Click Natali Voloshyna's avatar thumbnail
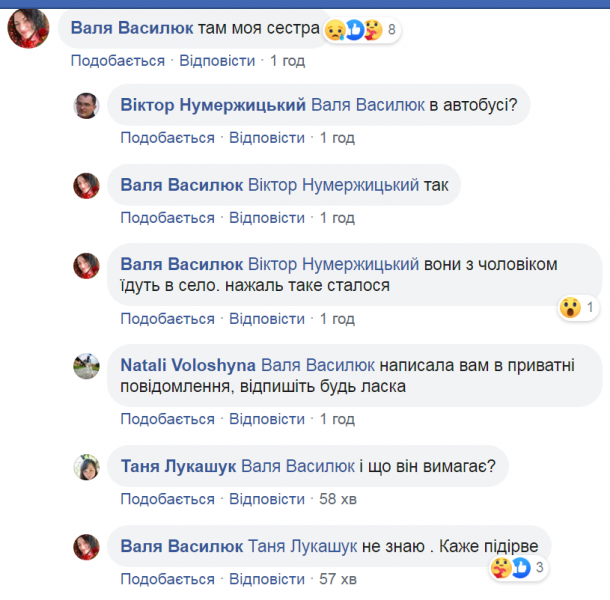 tap(87, 366)
